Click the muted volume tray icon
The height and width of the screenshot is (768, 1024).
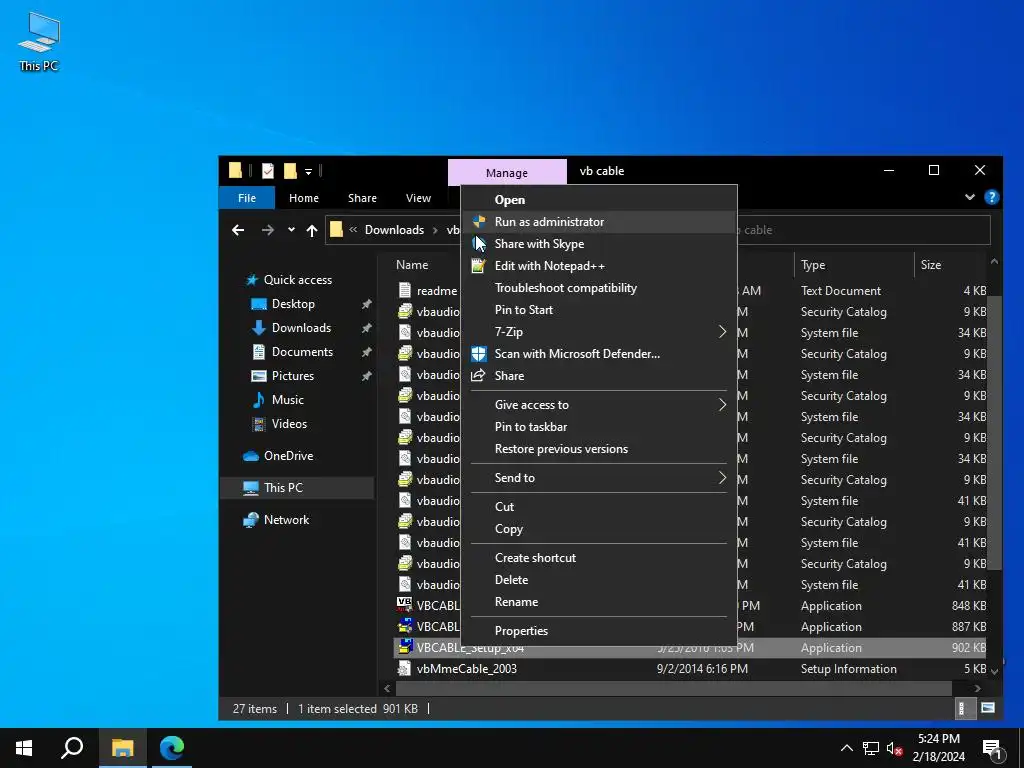(x=895, y=748)
